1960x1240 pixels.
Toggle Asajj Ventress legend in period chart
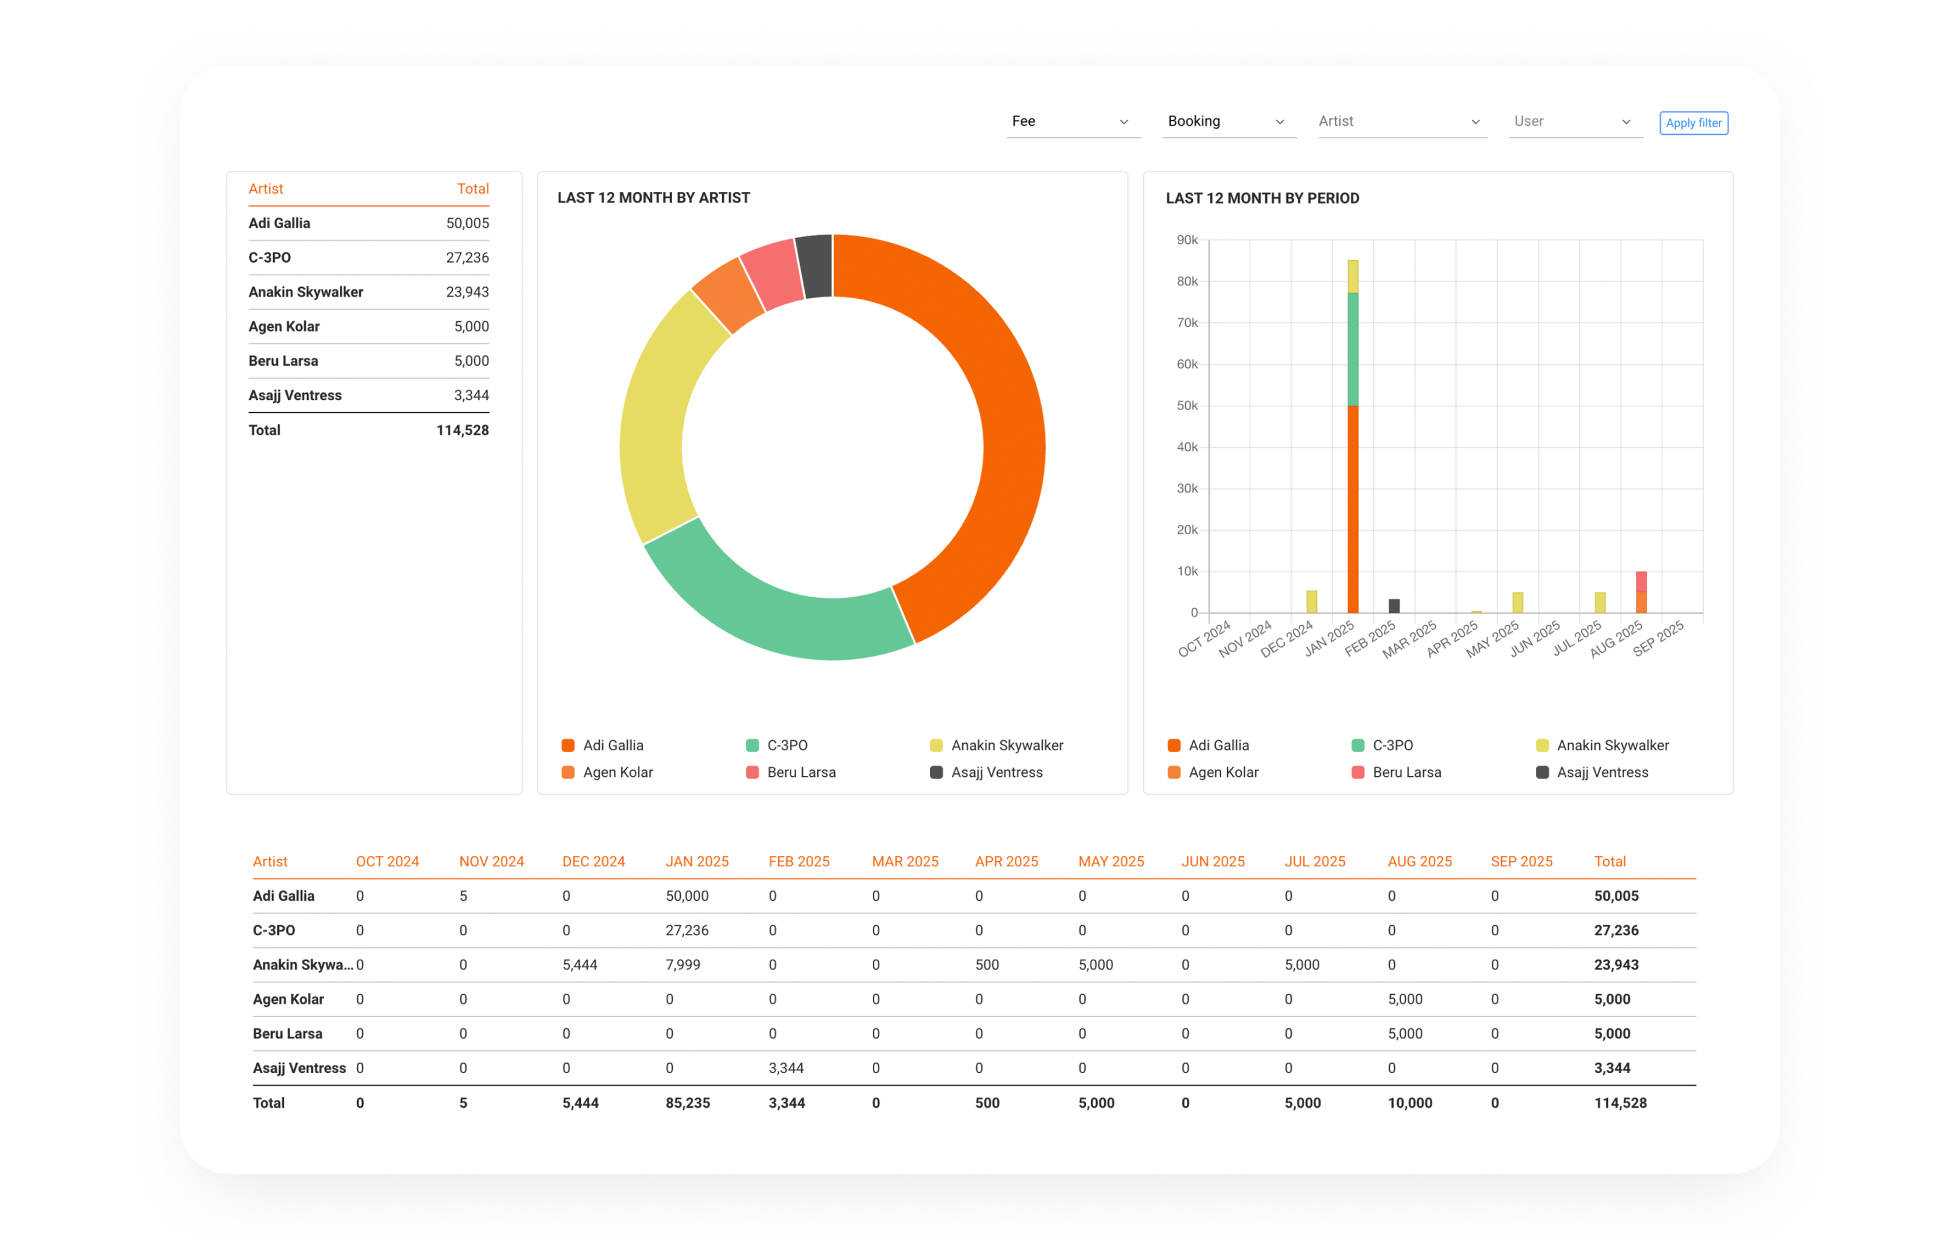[x=1602, y=772]
